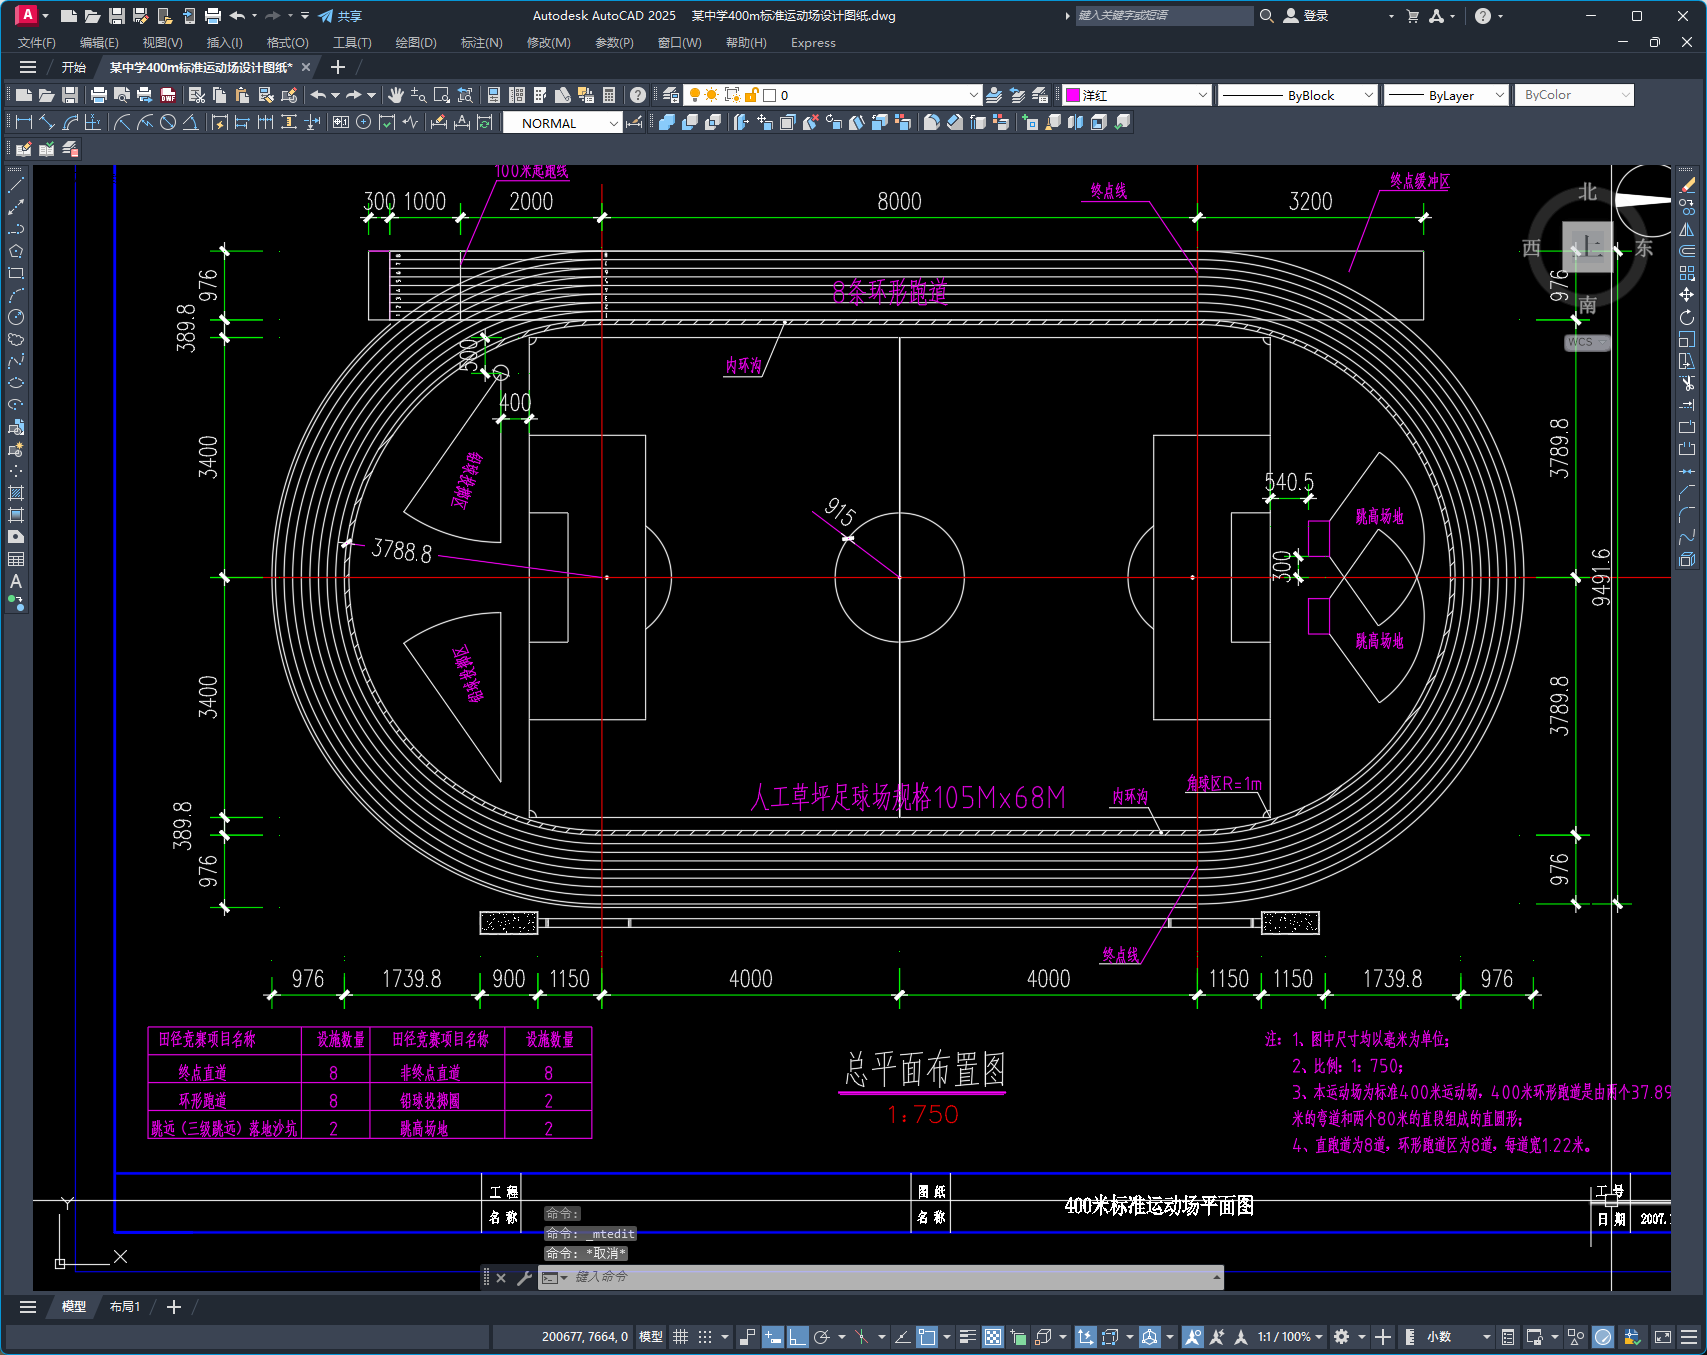Image resolution: width=1707 pixels, height=1355 pixels.
Task: Select the Erase tool in modify toolbar
Action: [x=1687, y=185]
